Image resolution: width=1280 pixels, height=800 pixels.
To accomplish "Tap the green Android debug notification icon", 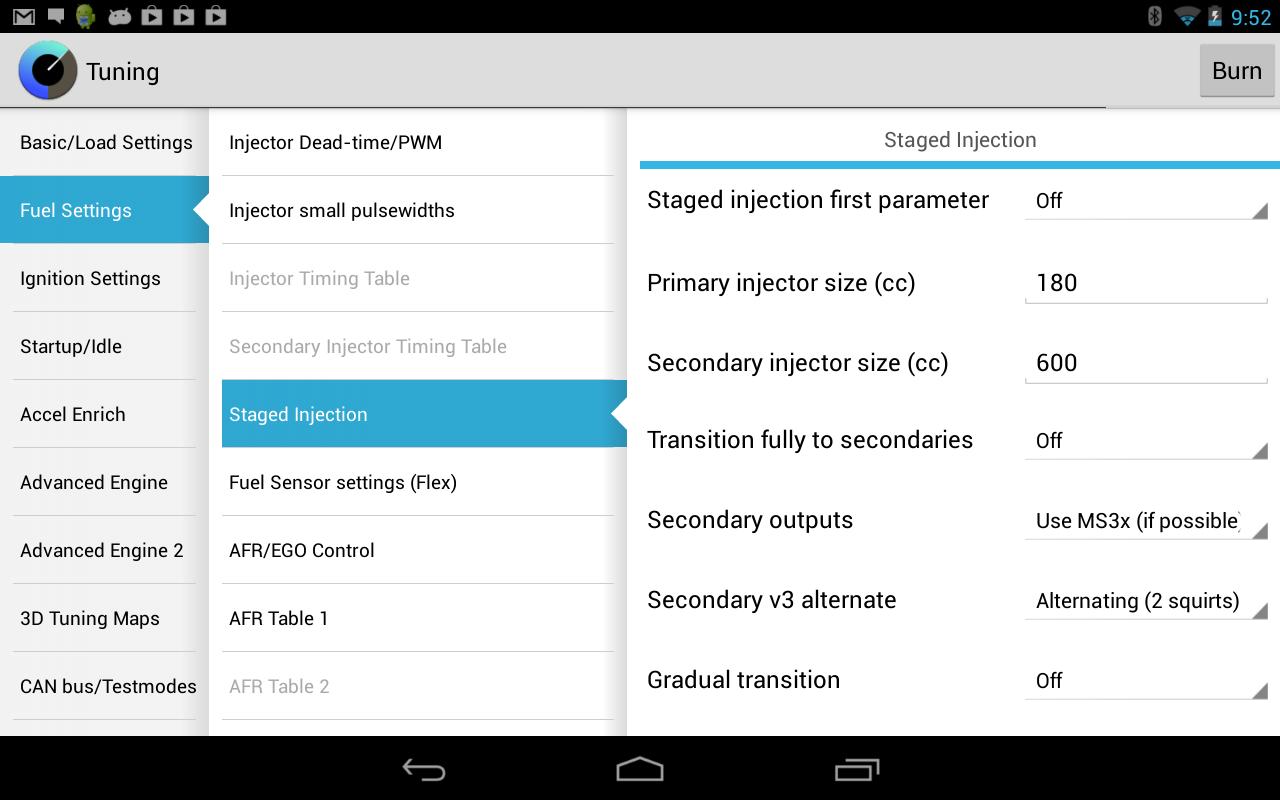I will coord(86,16).
